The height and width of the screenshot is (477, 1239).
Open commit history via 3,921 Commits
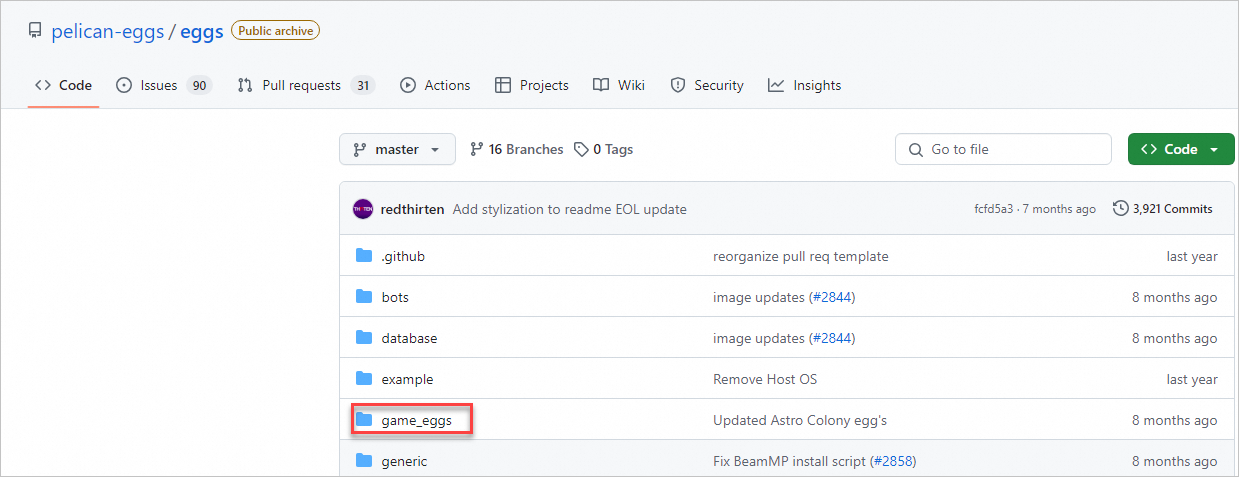(x=1162, y=209)
